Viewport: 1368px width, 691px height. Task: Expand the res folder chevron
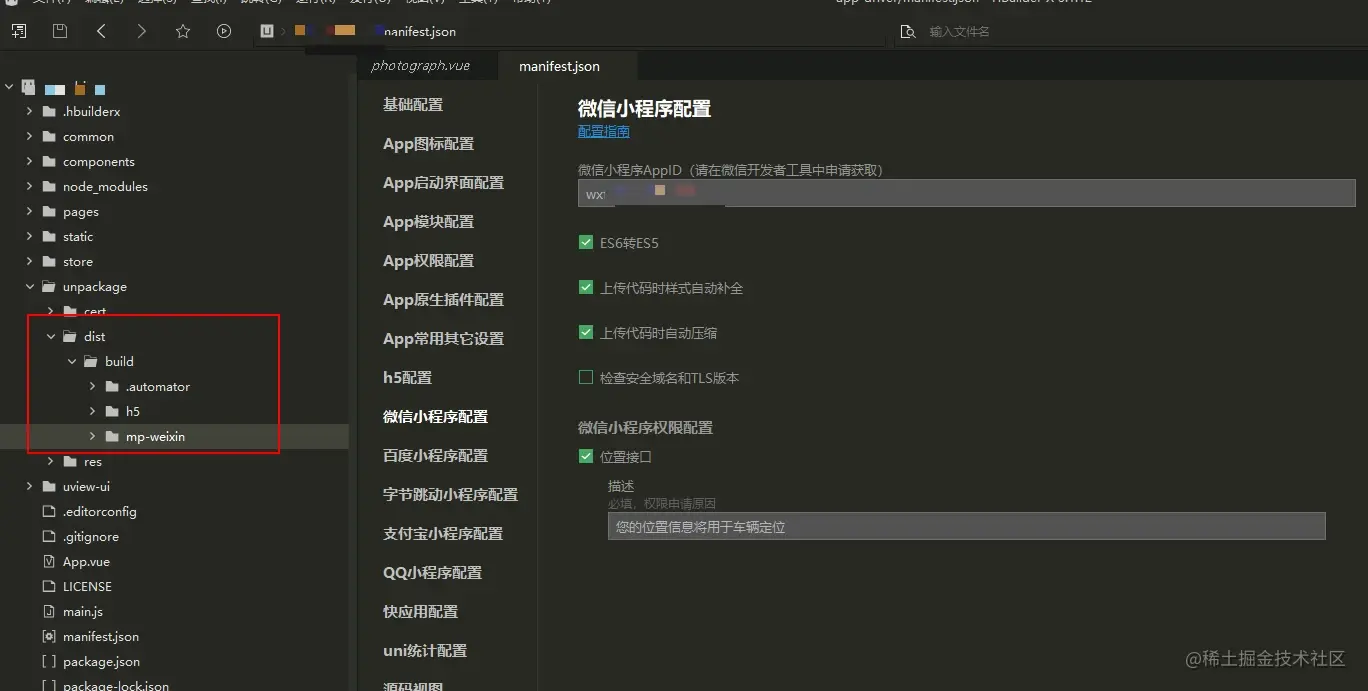point(51,461)
